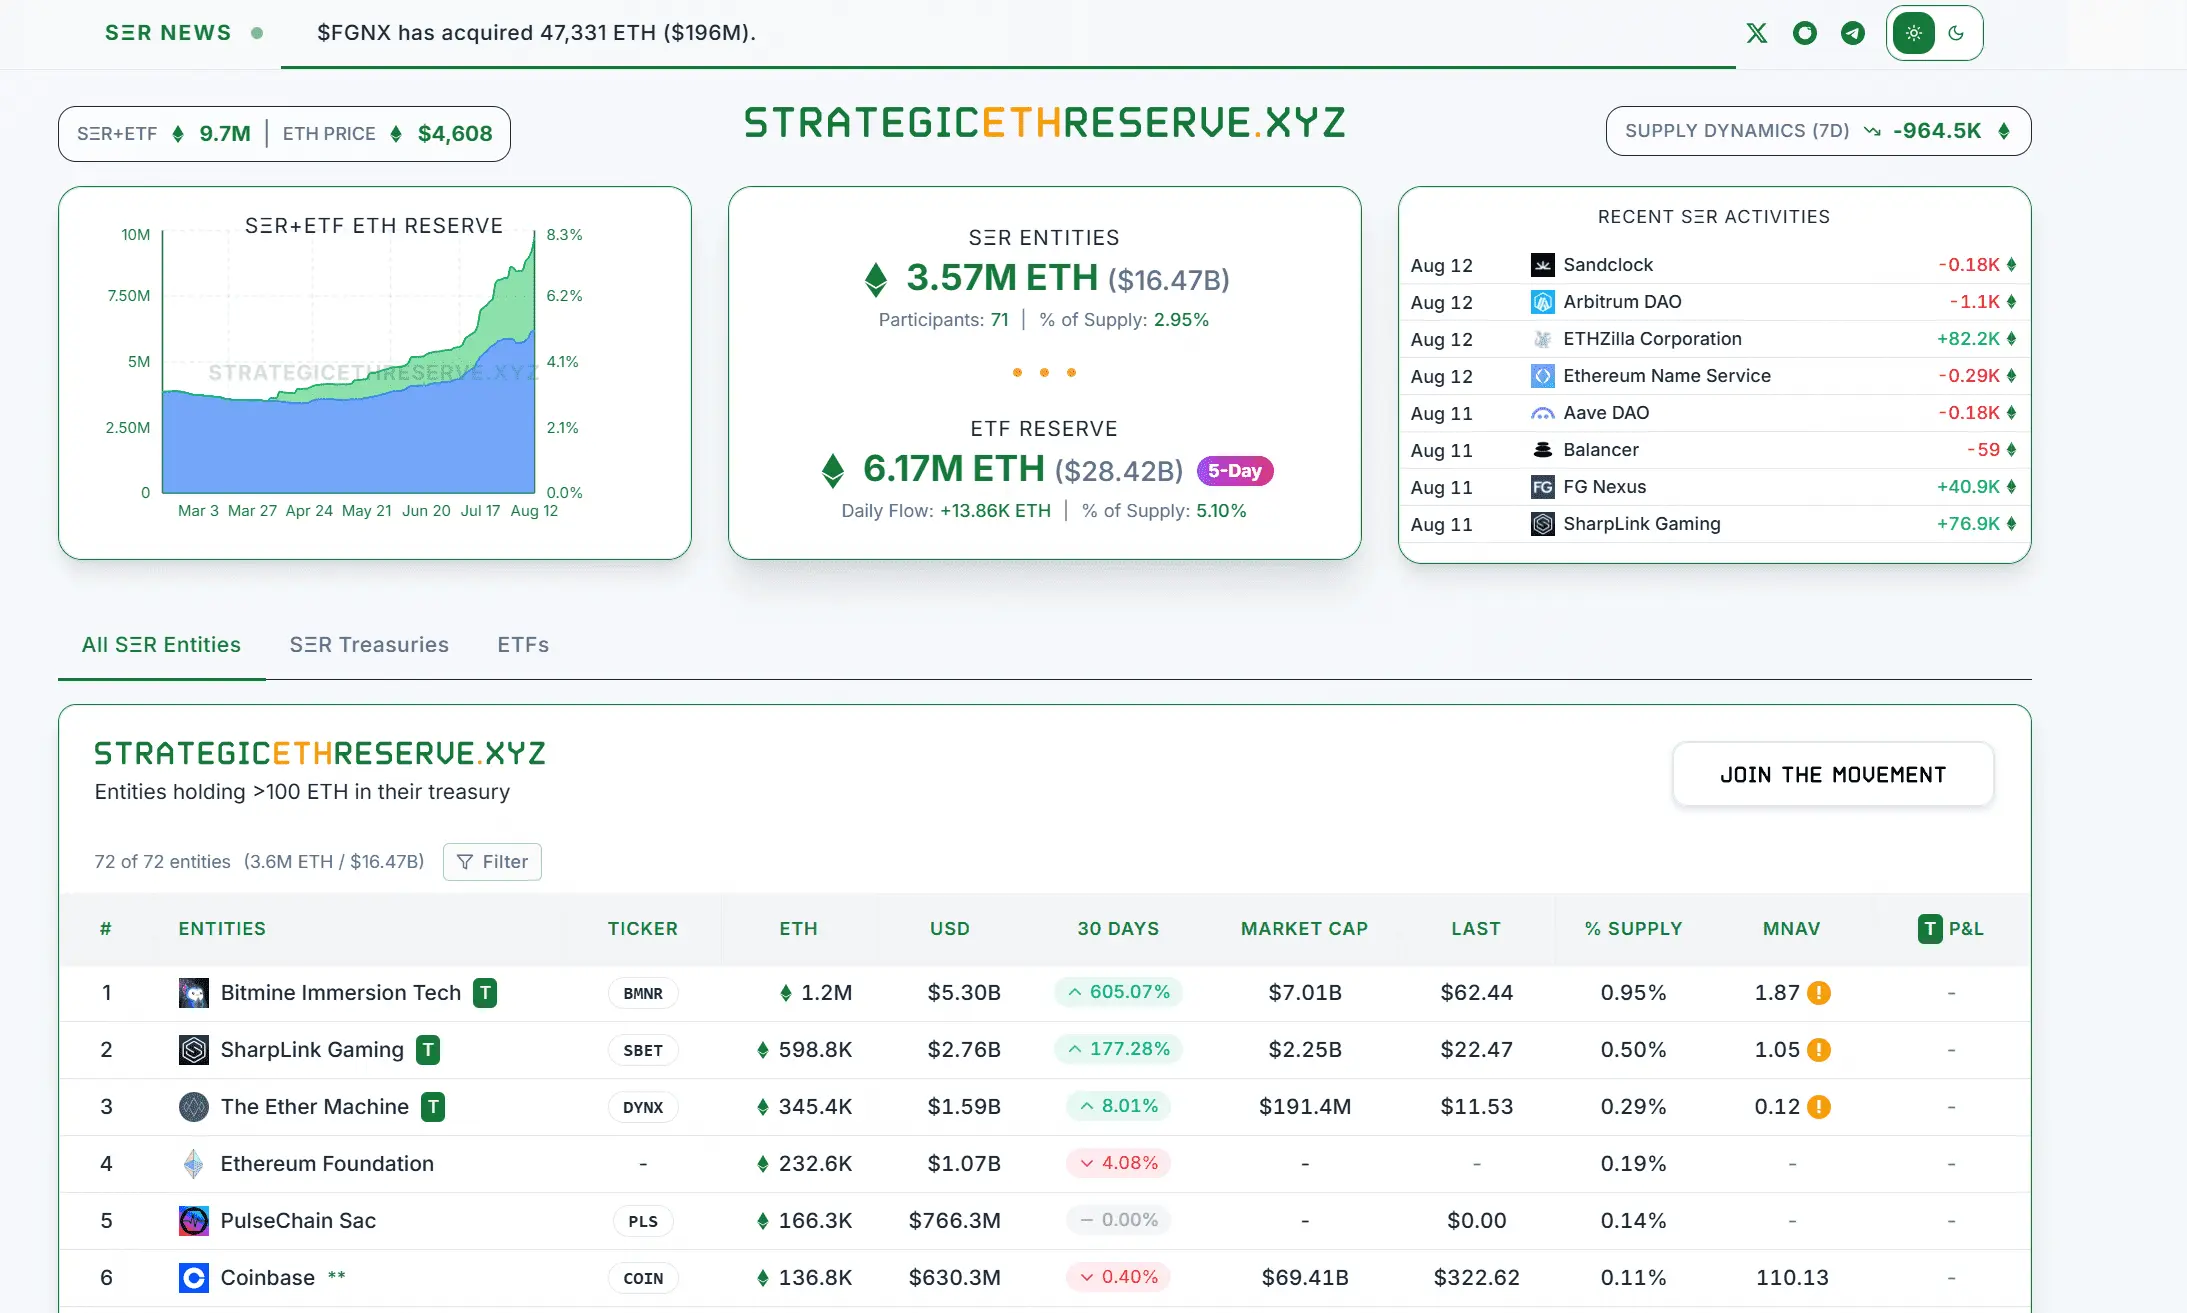This screenshot has width=2187, height=1313.
Task: Click the PLS ticker chip
Action: 643,1221
